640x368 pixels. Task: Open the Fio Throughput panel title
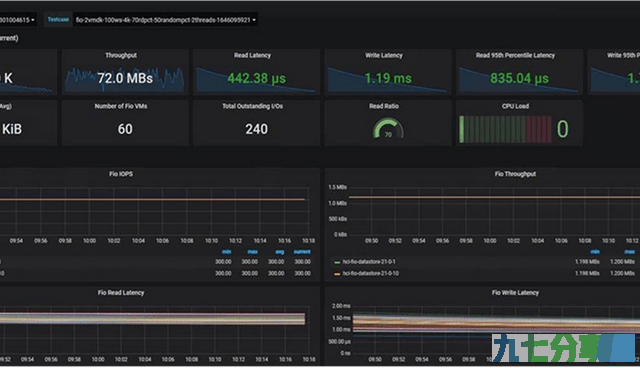click(x=515, y=174)
